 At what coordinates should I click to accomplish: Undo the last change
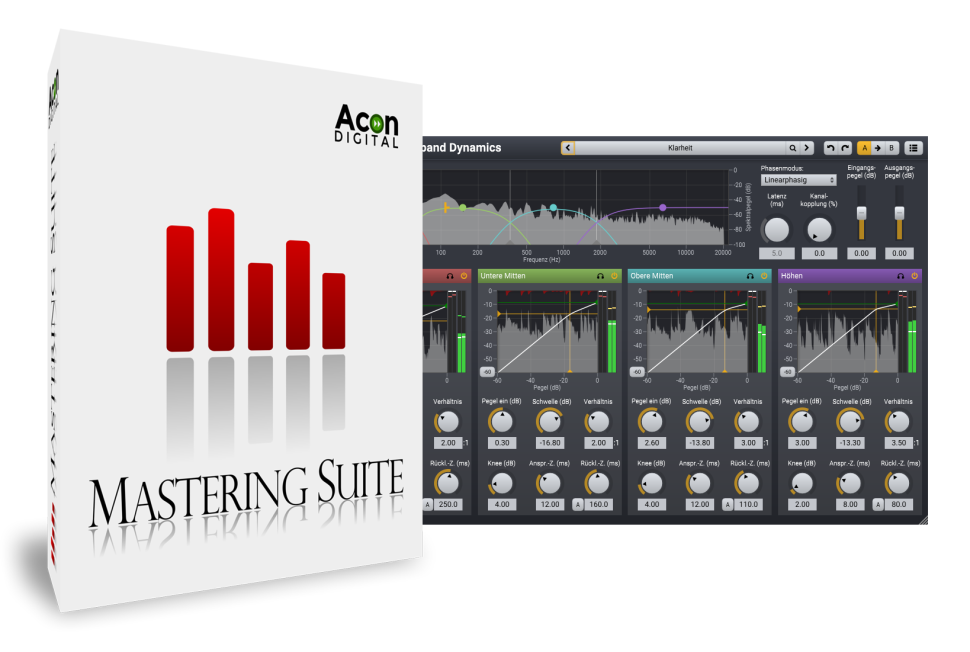(x=830, y=148)
